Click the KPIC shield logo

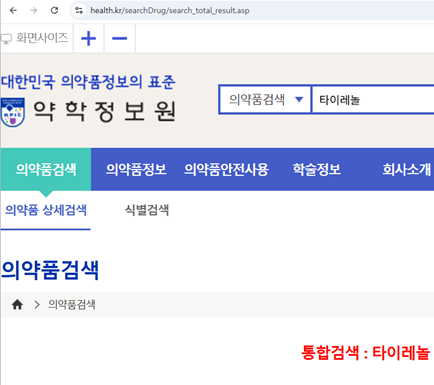pyautogui.click(x=13, y=112)
